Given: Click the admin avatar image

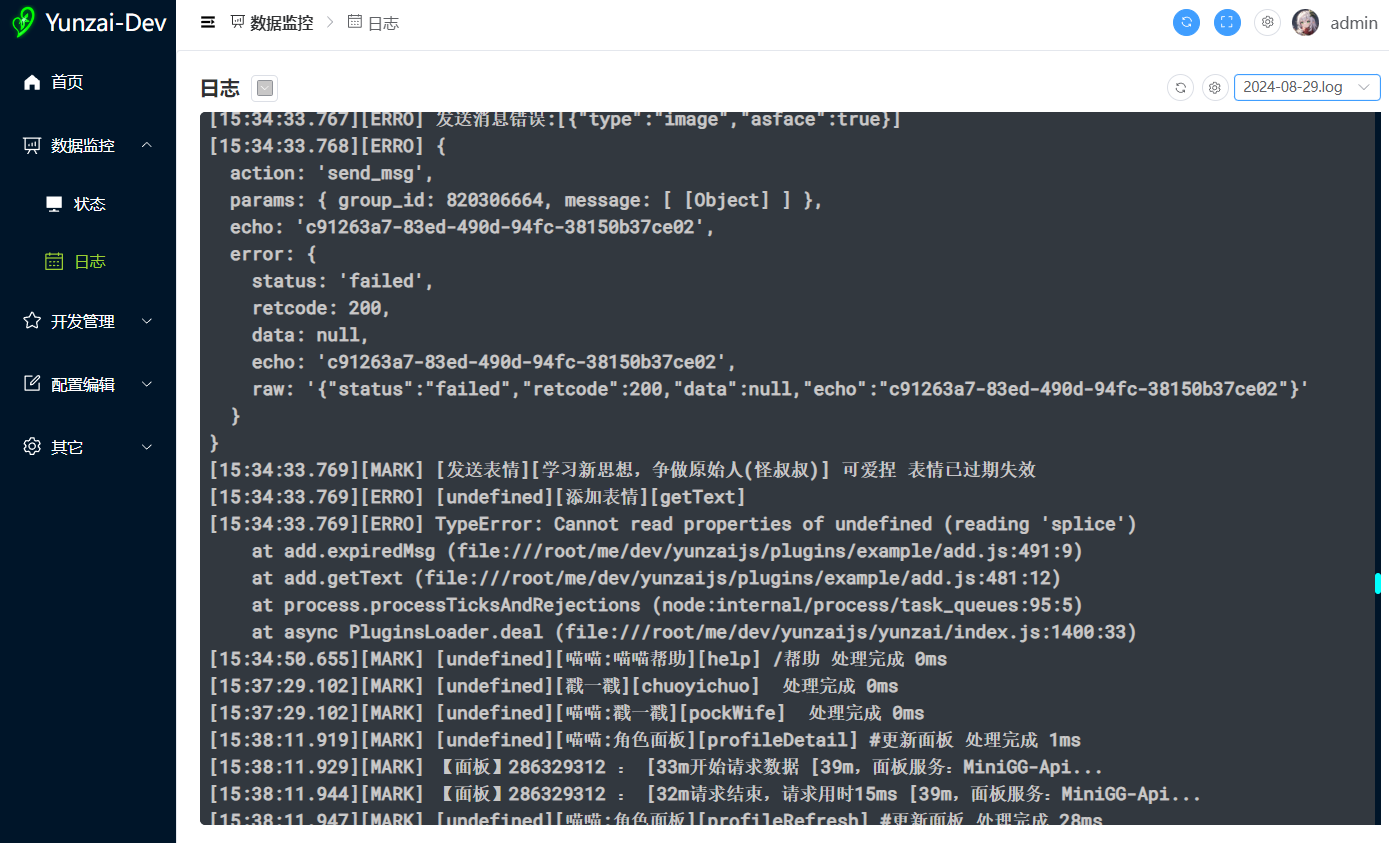Looking at the screenshot, I should (x=1305, y=22).
